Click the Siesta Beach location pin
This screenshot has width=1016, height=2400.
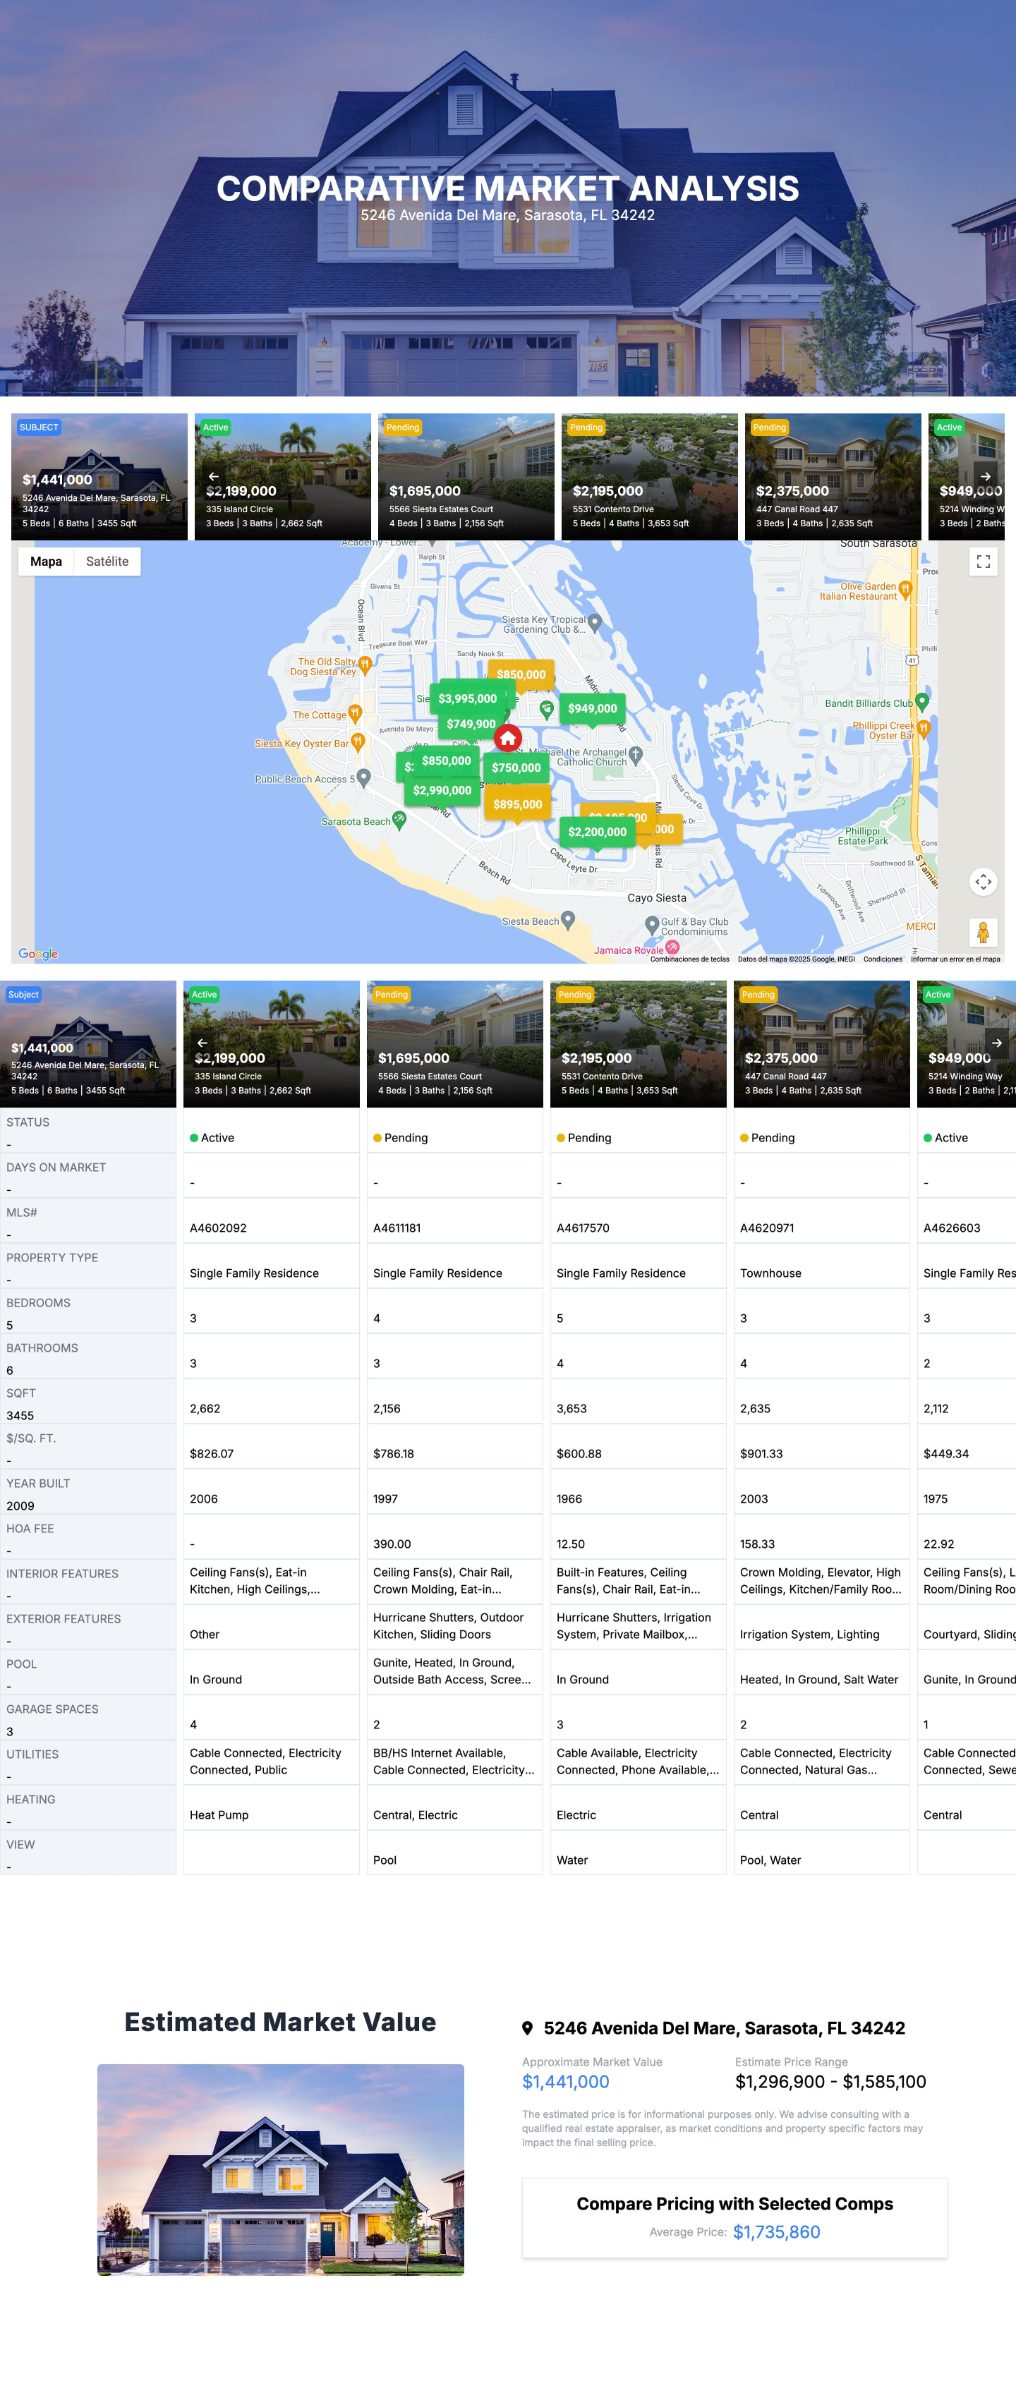click(568, 919)
